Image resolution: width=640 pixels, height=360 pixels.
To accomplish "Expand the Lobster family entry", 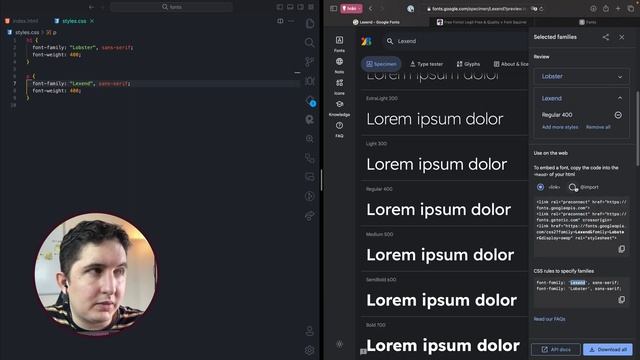I will click(x=582, y=76).
